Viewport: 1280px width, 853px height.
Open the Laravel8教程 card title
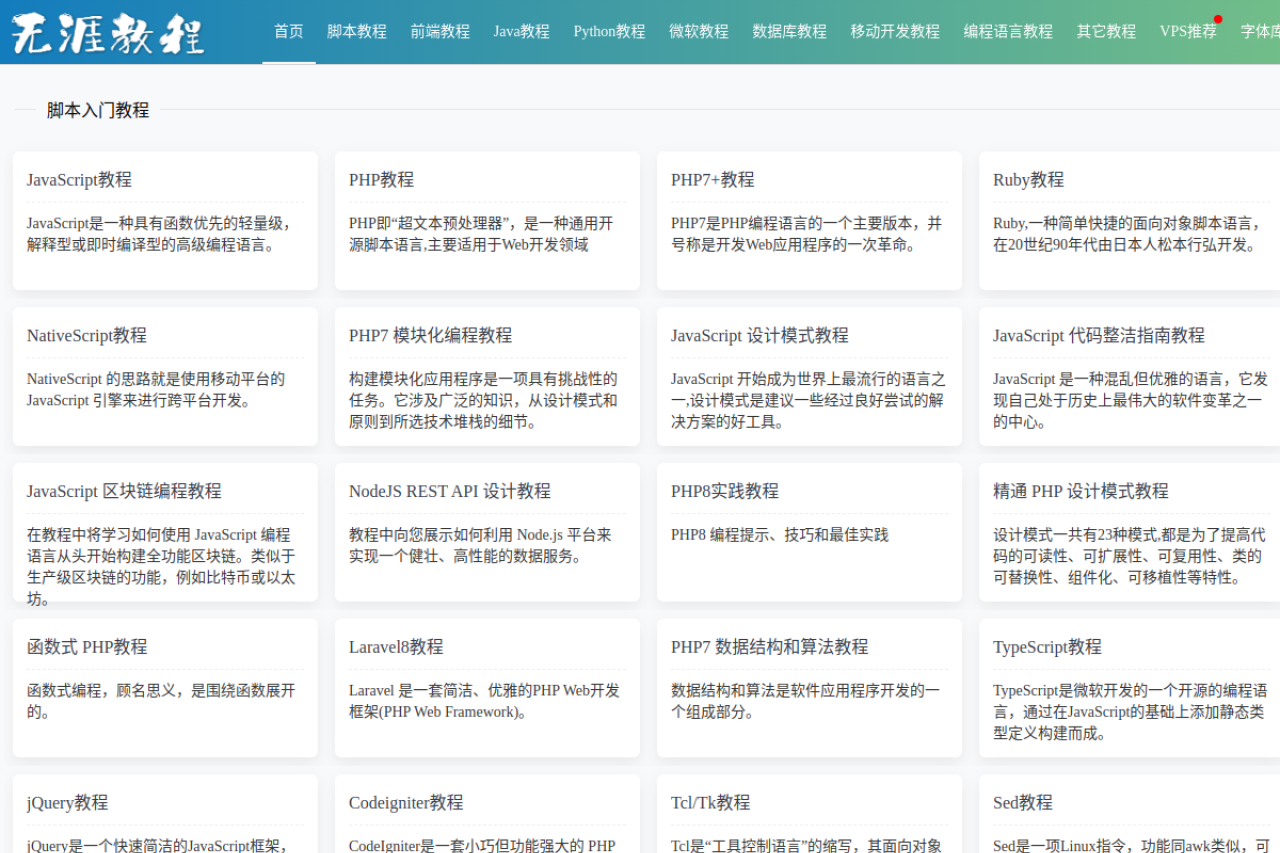click(396, 647)
